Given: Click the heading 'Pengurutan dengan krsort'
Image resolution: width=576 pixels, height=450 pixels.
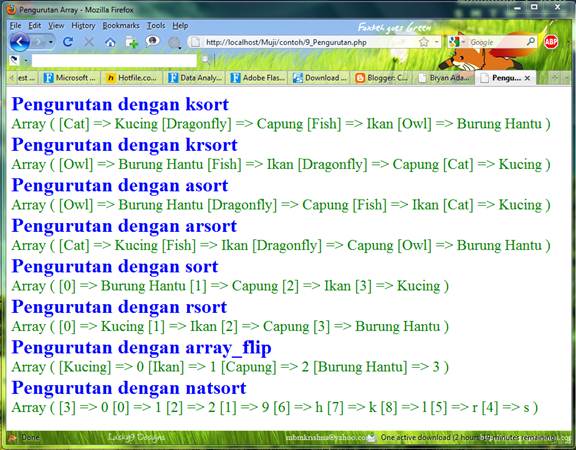Looking at the screenshot, I should pyautogui.click(x=125, y=145).
